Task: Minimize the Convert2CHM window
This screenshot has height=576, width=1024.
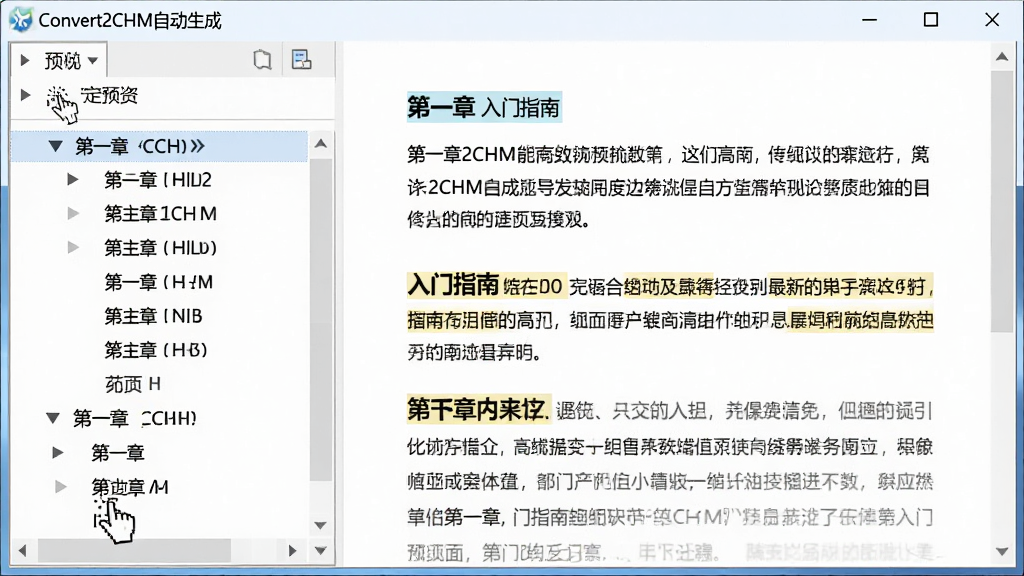Action: point(870,20)
